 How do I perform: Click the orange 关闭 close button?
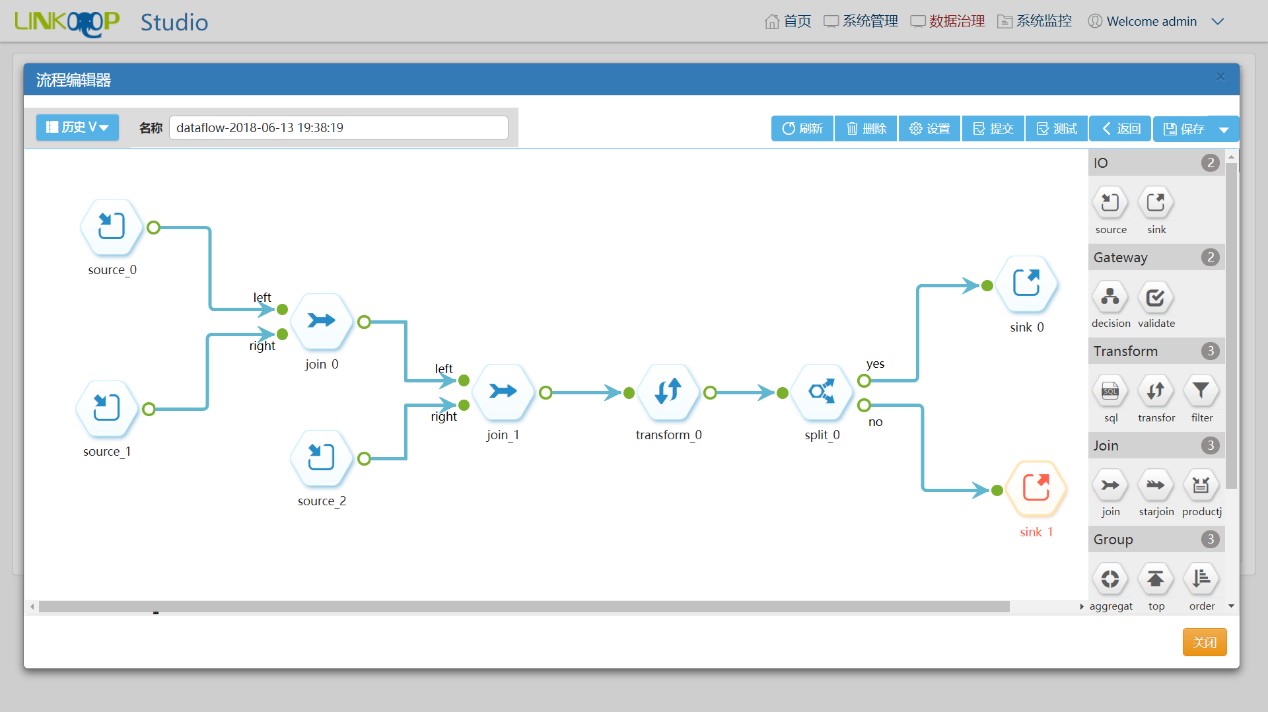coord(1204,642)
